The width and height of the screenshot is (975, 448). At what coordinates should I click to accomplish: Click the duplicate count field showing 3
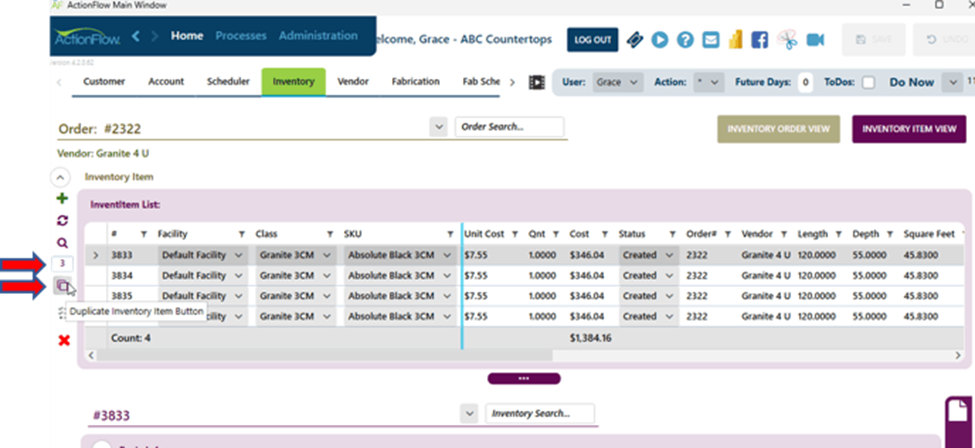click(62, 264)
